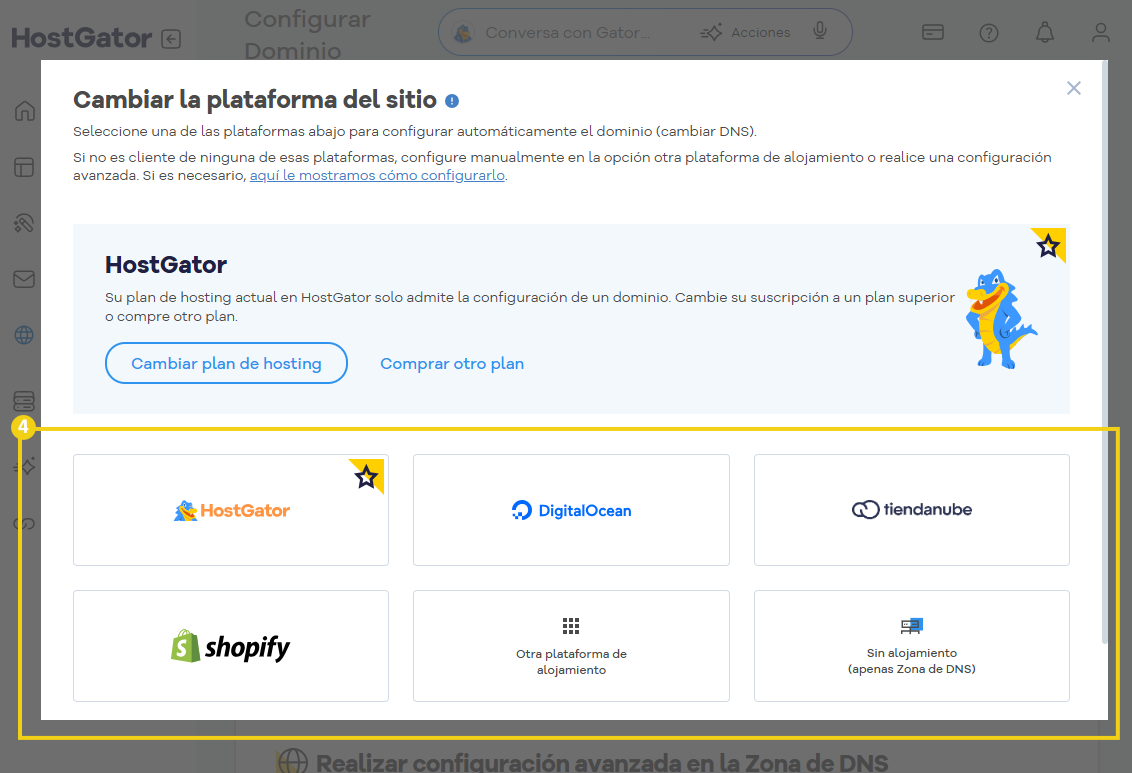Viewport: 1132px width, 773px height.
Task: Click the info icon beside Cambiar la plataforma del sitio
Action: pyautogui.click(x=451, y=100)
